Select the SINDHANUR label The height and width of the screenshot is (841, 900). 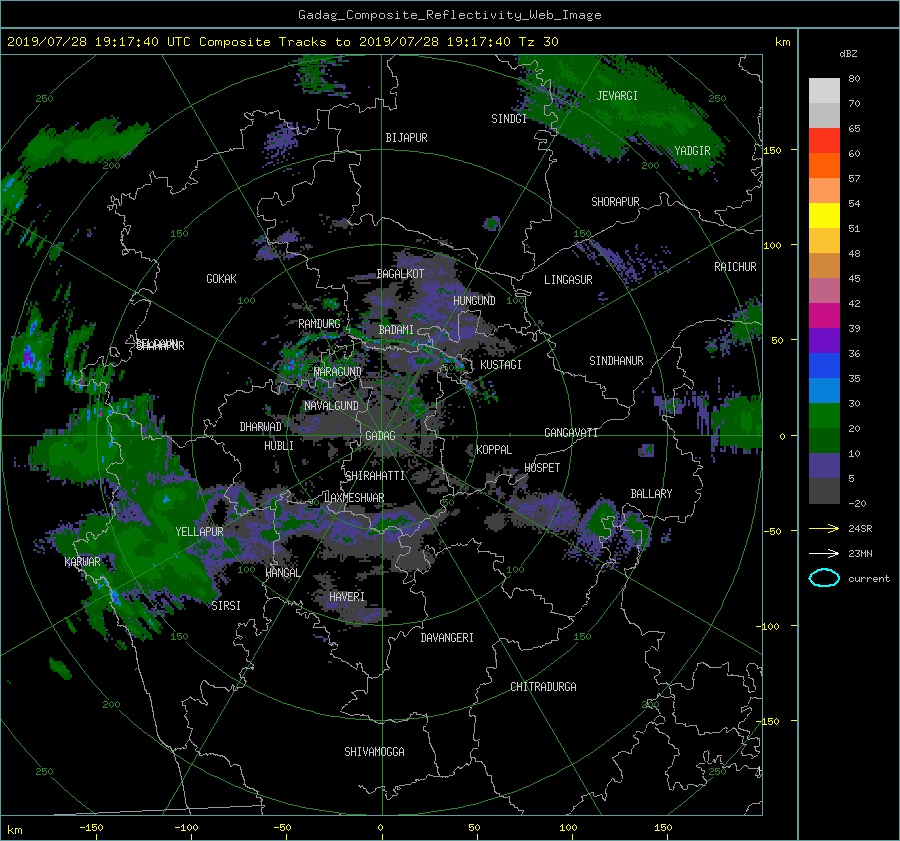coord(616,361)
